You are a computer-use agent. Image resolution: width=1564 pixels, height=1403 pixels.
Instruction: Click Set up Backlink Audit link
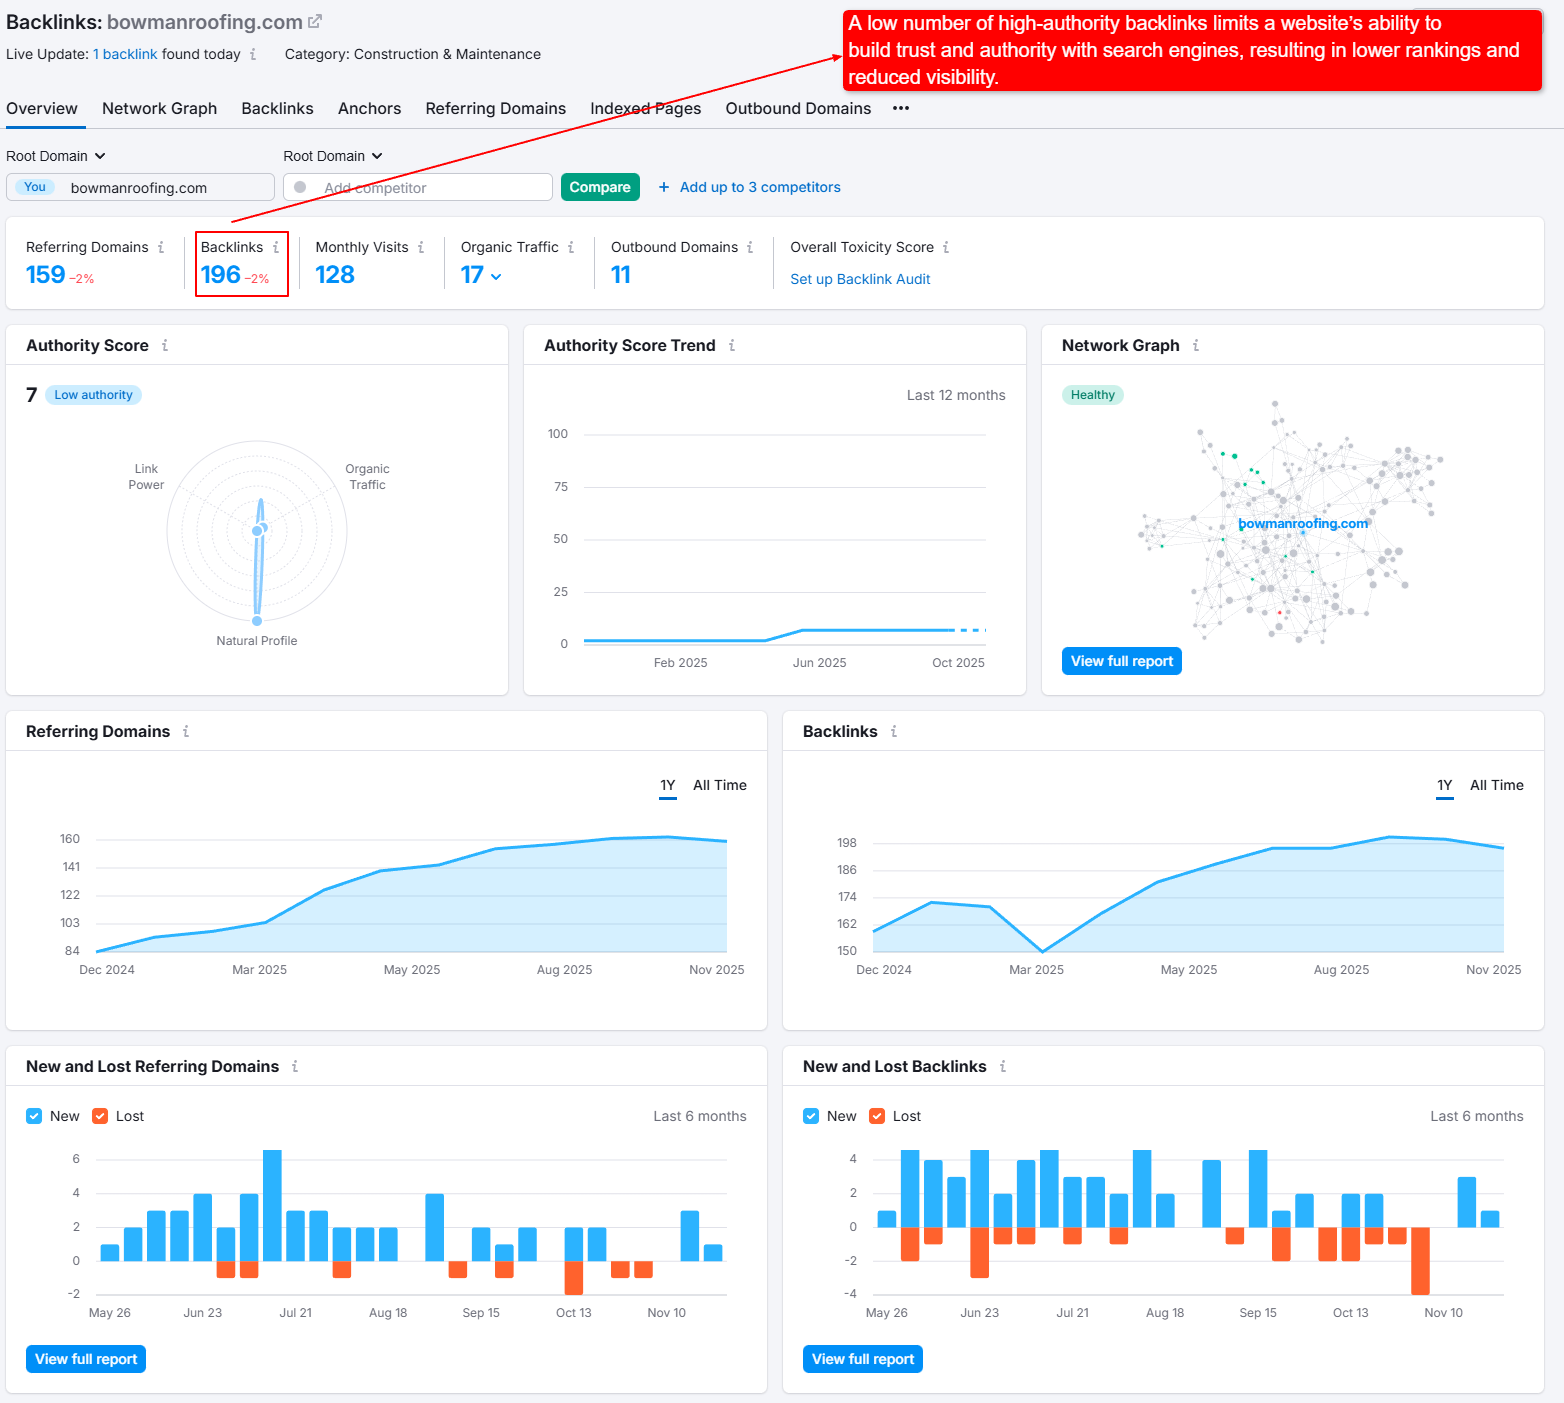tap(860, 279)
